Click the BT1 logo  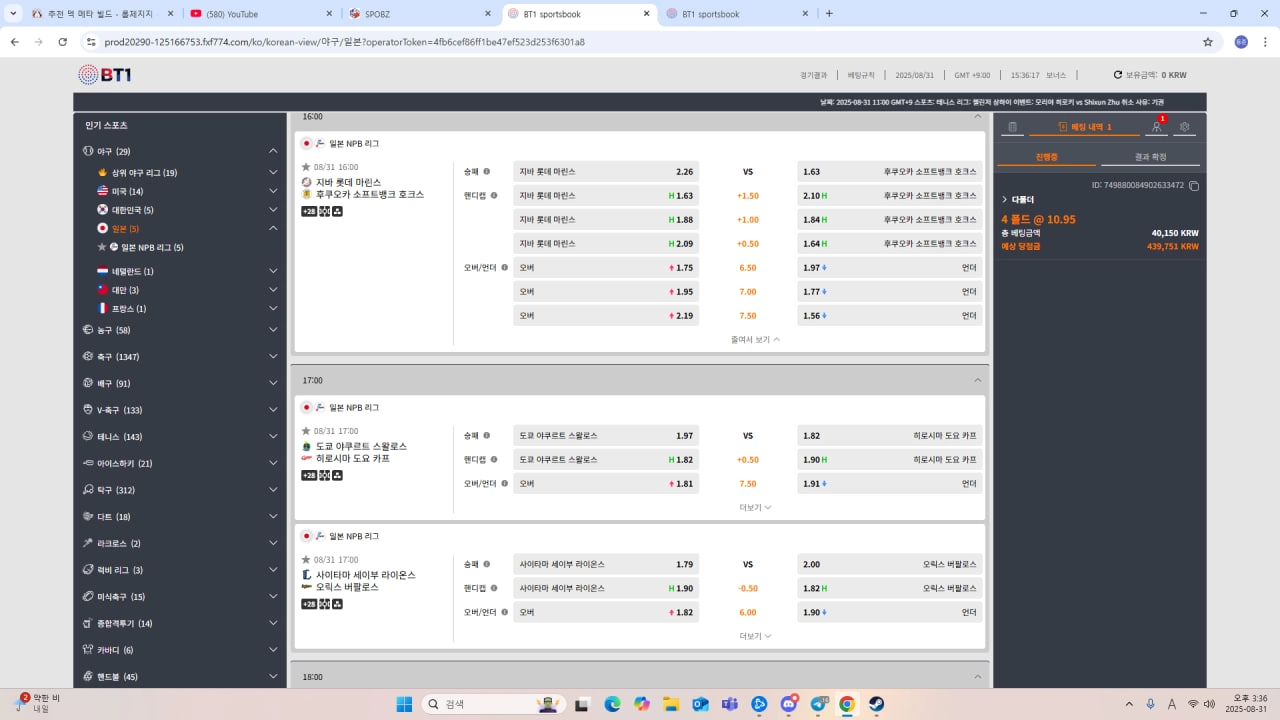(105, 75)
